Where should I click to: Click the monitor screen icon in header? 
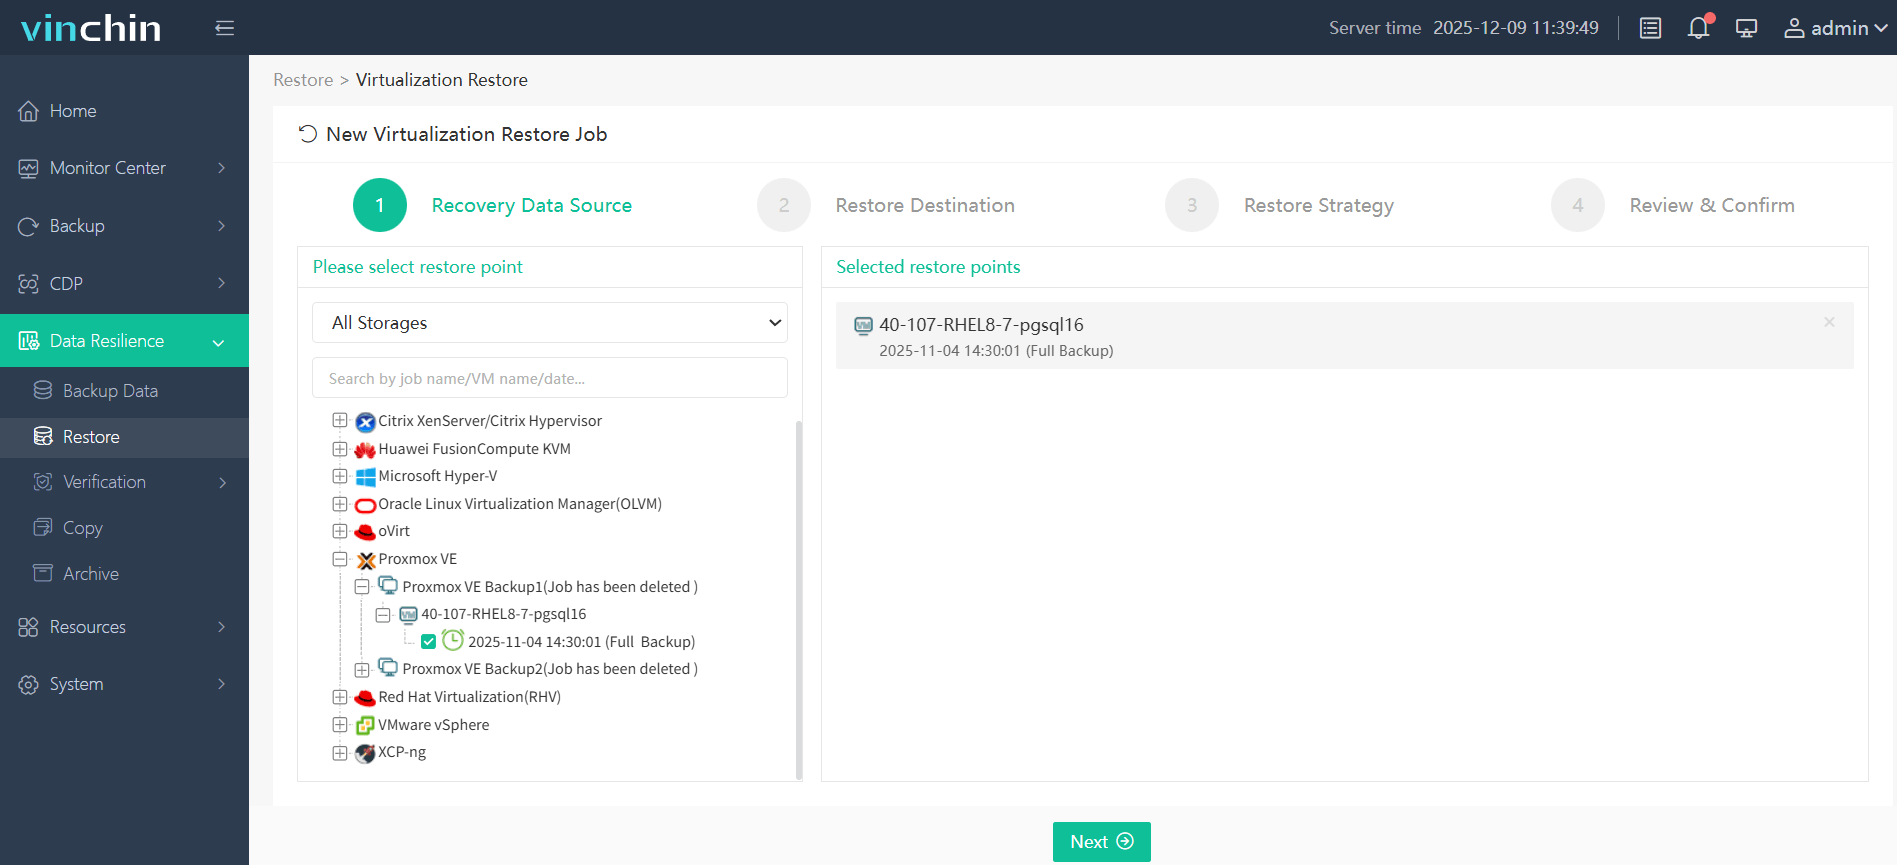[x=1746, y=28]
